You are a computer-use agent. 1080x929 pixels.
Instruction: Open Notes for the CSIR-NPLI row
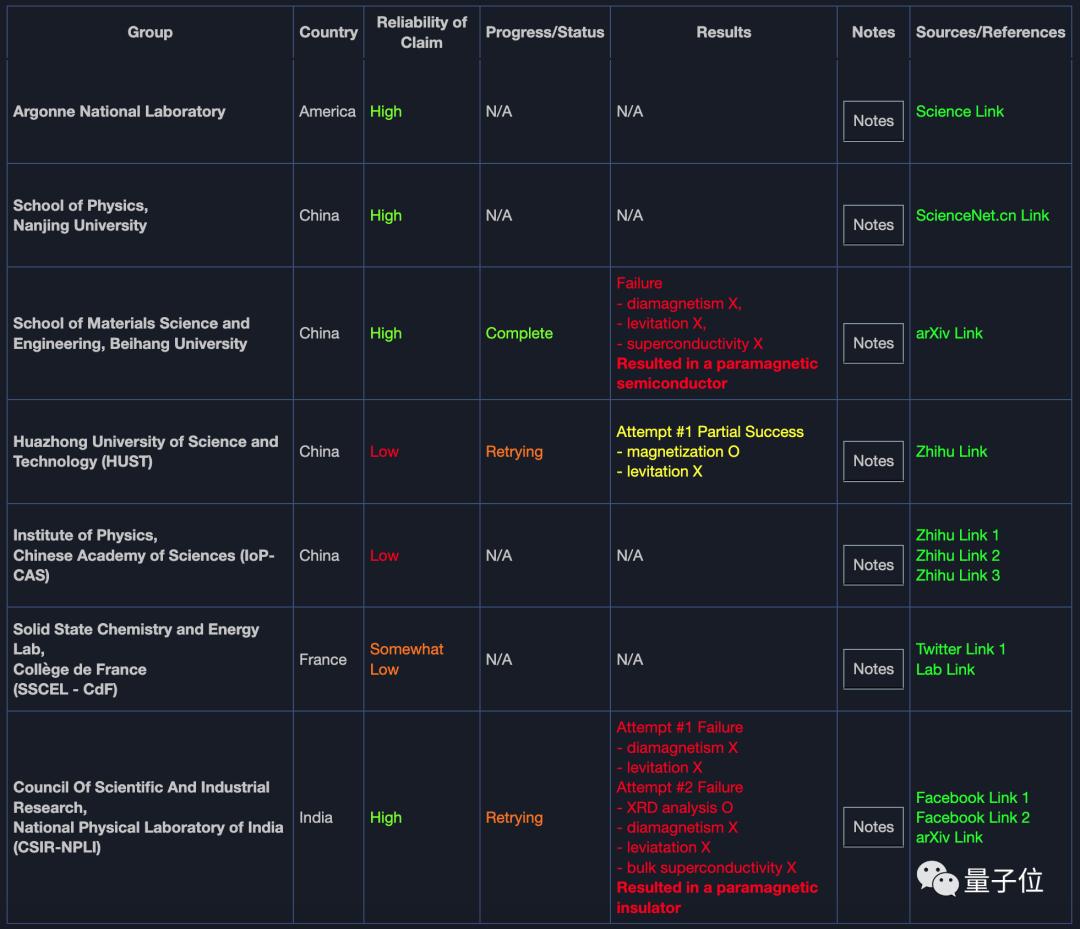click(873, 827)
